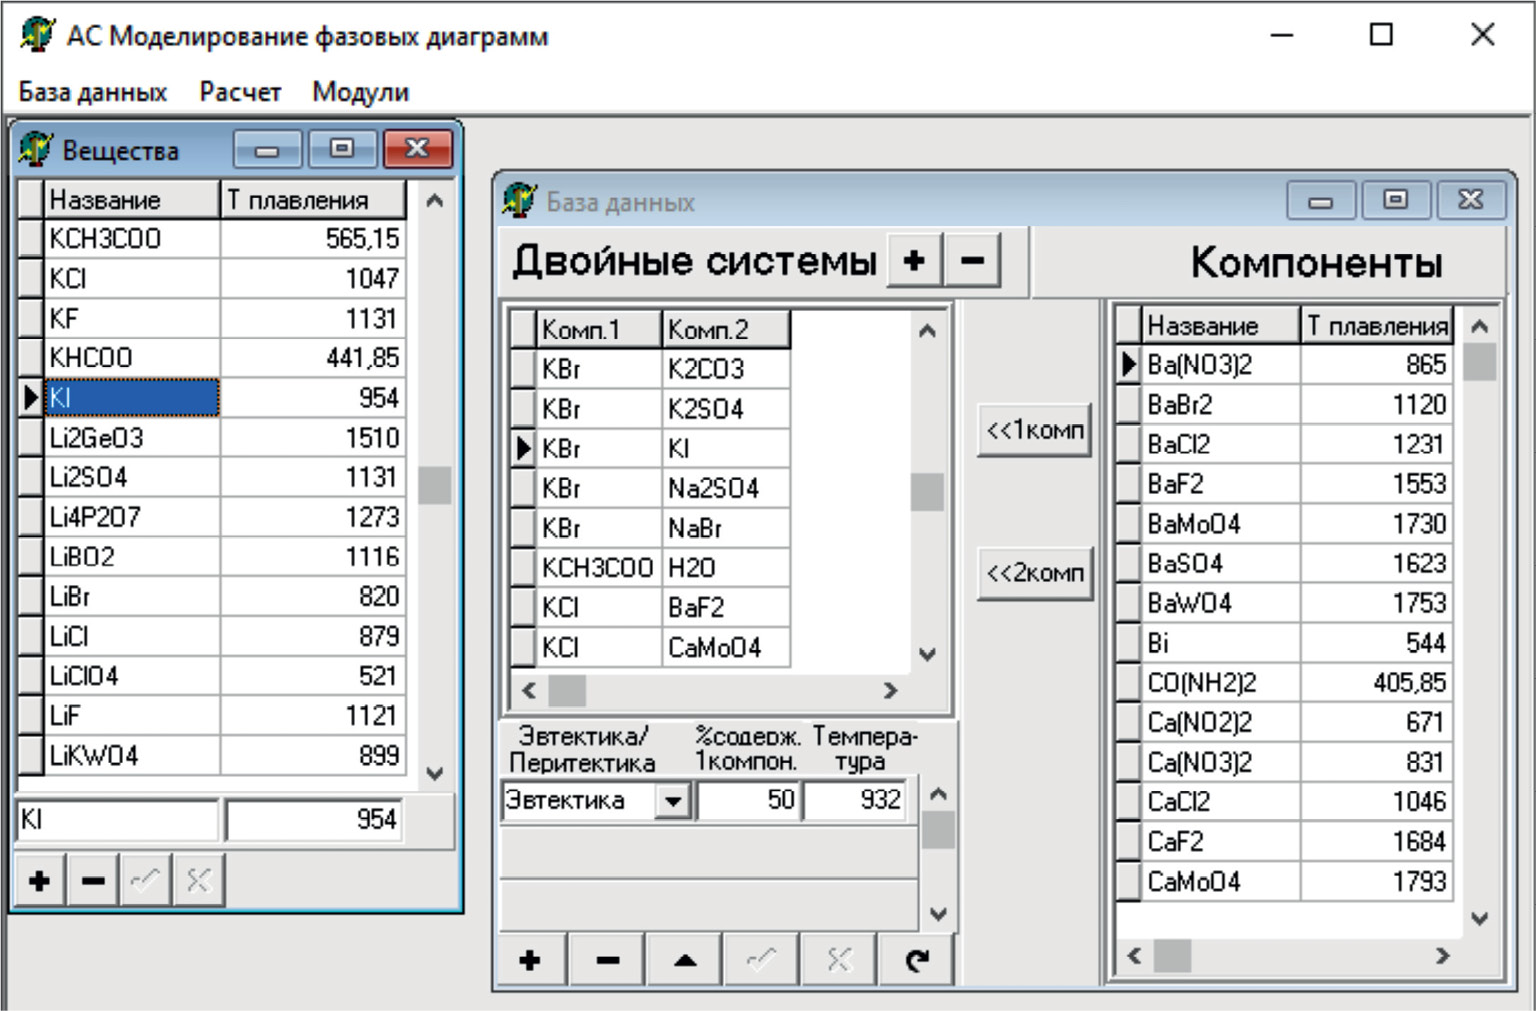Open the Расчет menu
The image size is (1536, 1011).
coord(240,92)
